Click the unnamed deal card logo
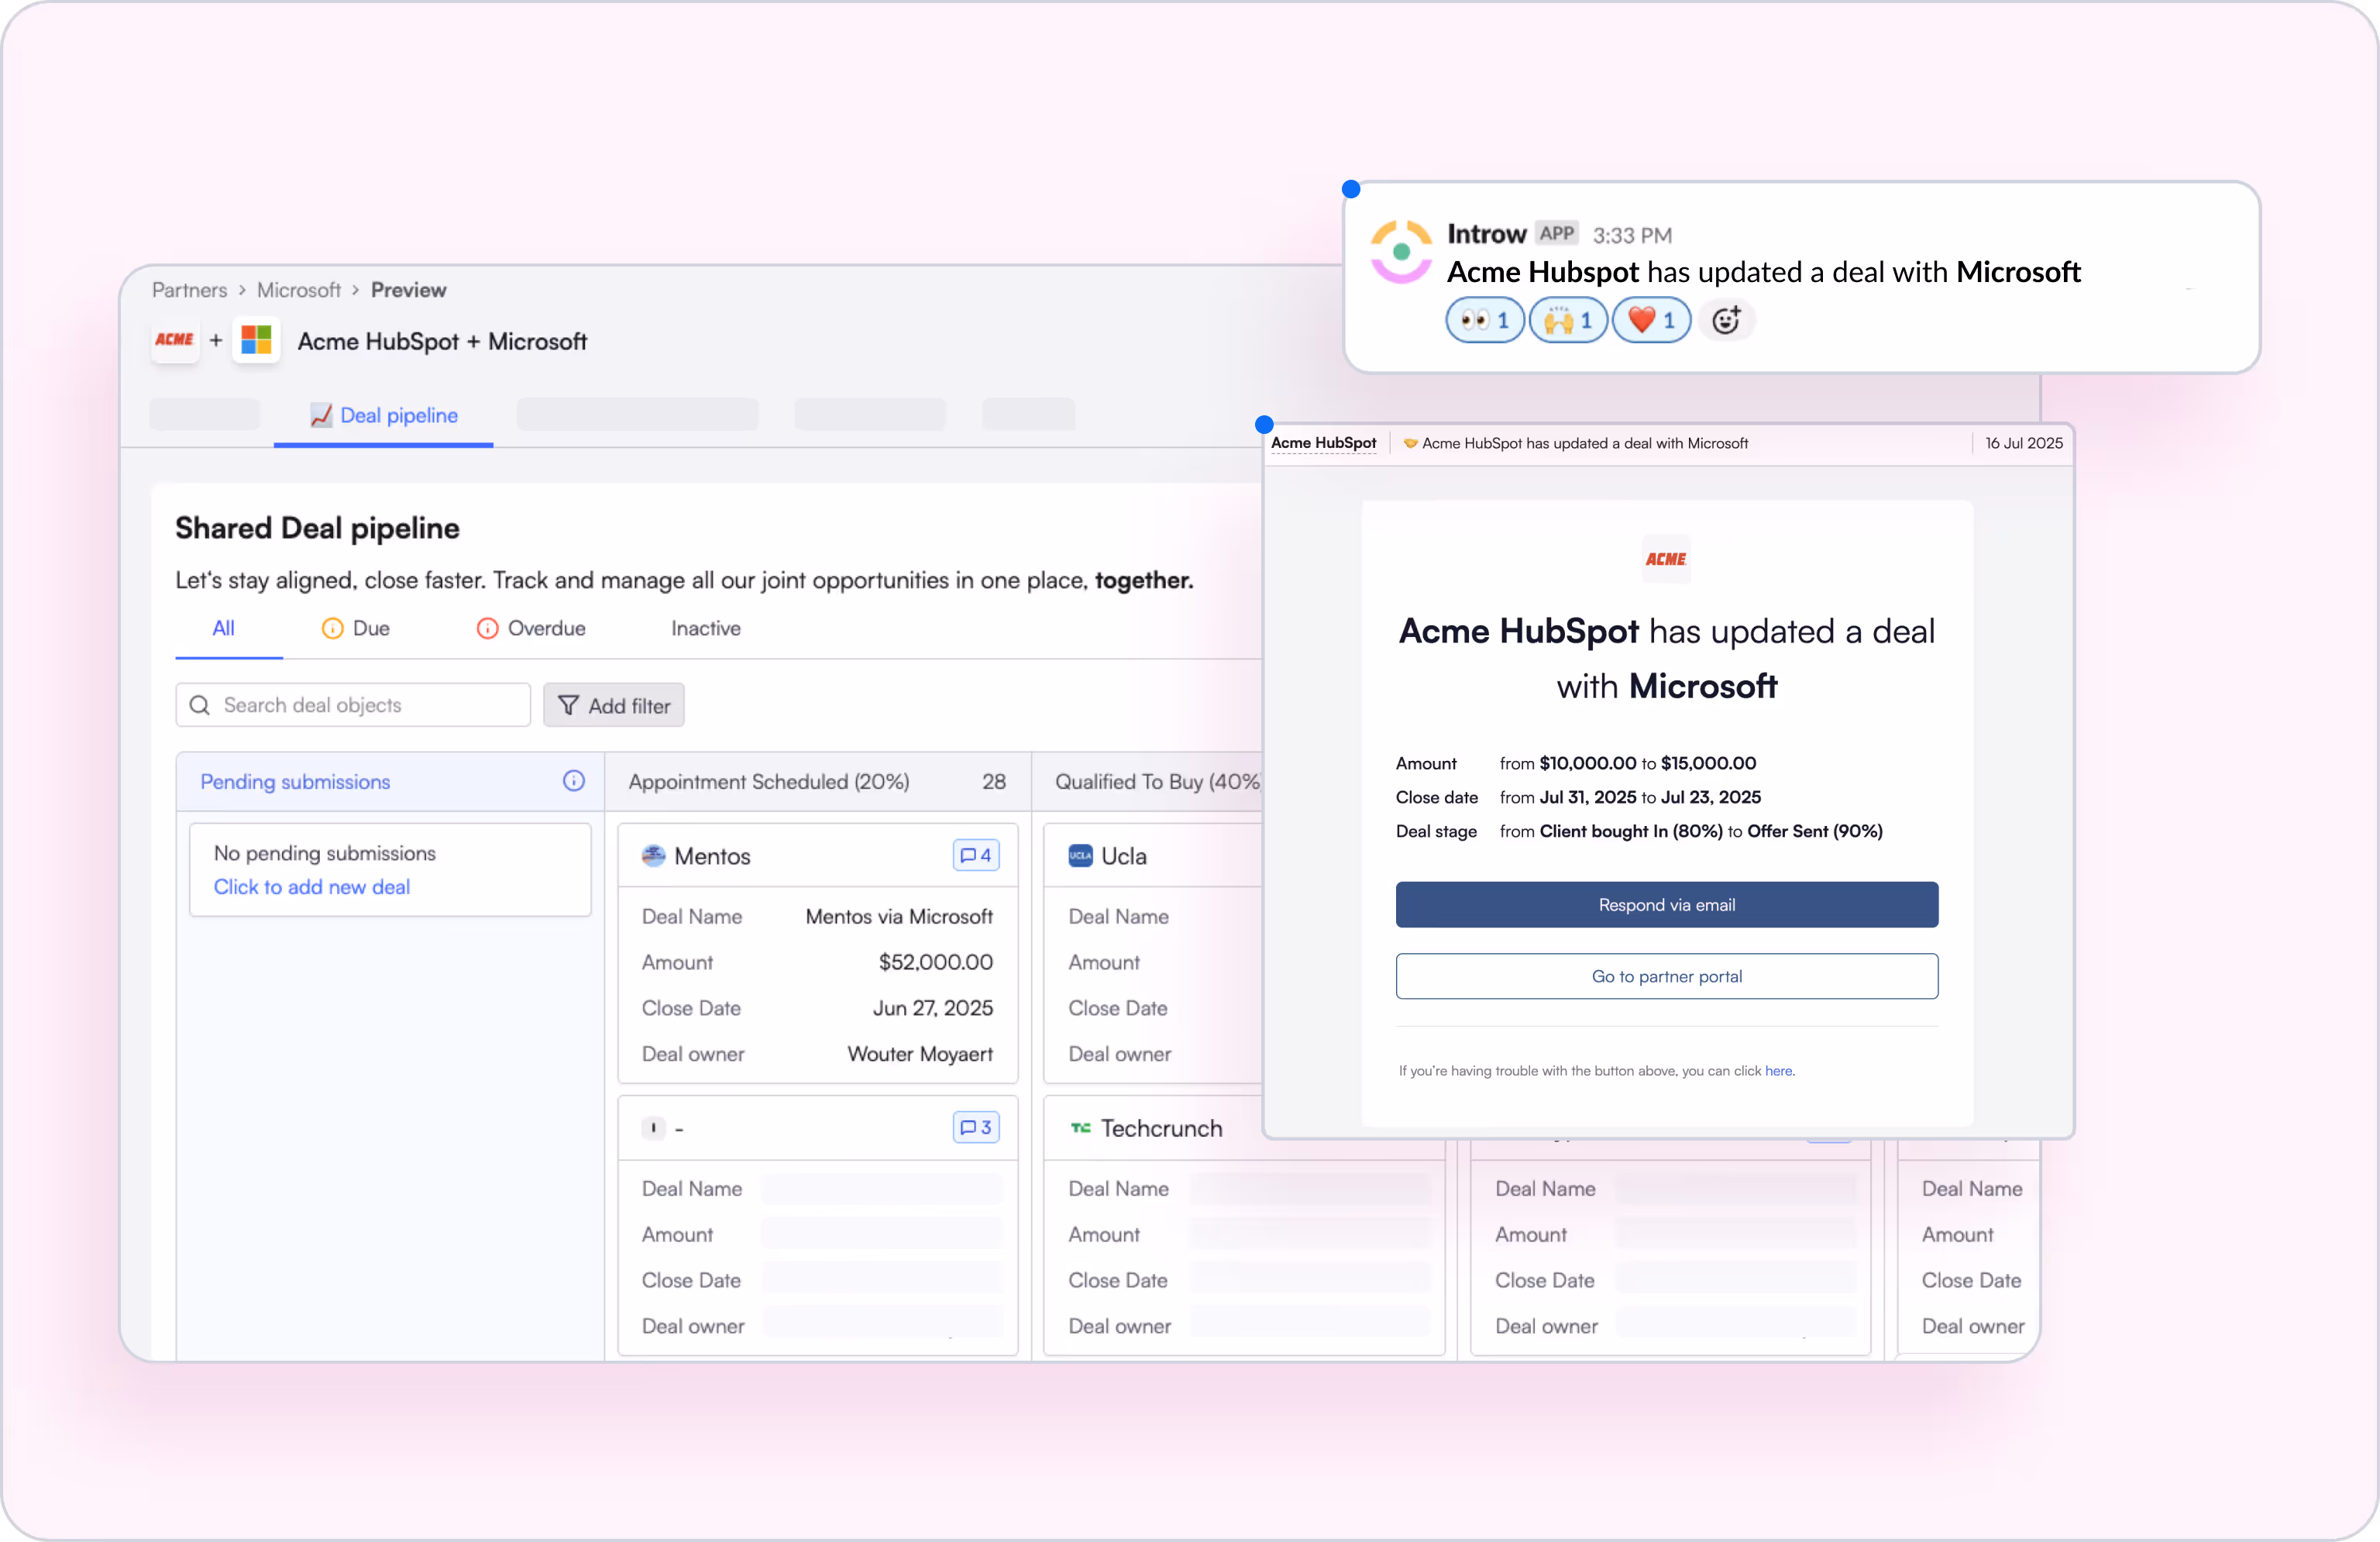 [653, 1128]
